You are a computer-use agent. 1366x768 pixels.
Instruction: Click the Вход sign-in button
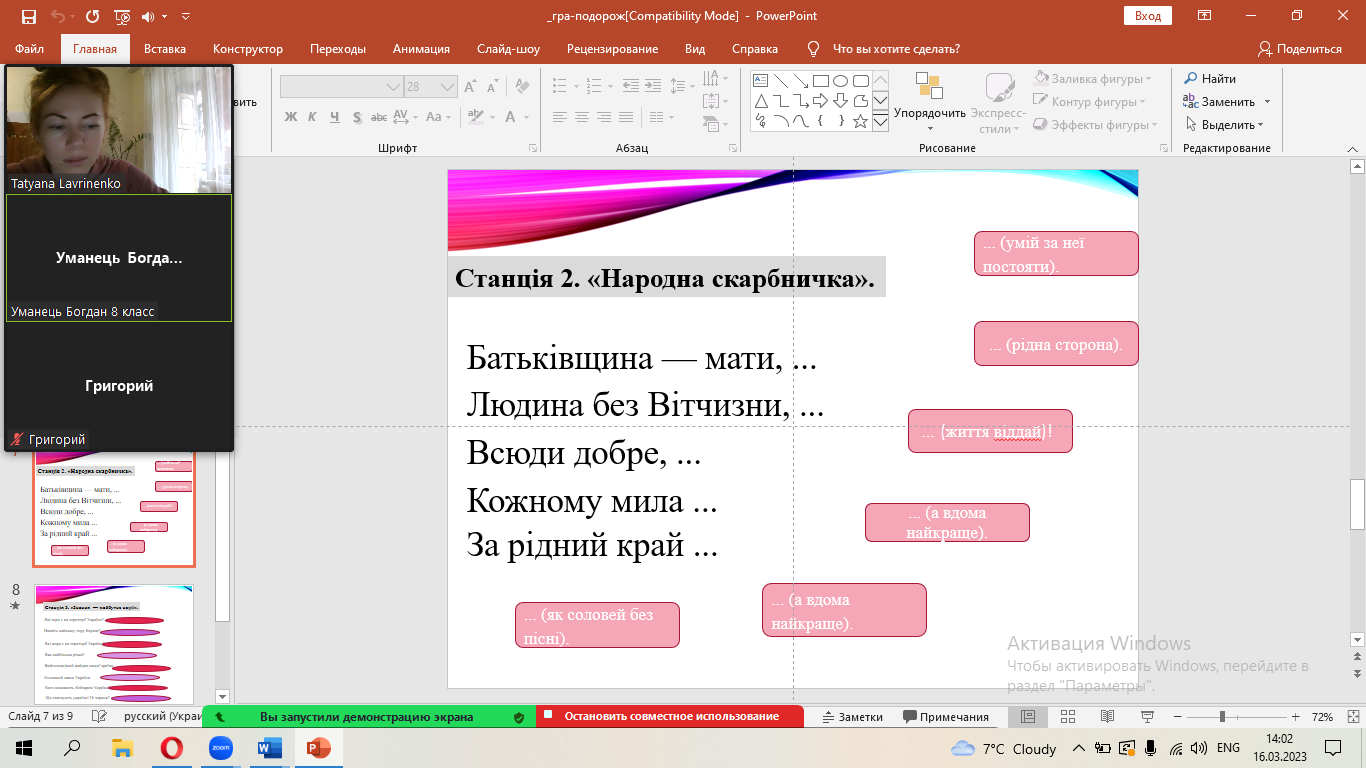click(x=1148, y=16)
